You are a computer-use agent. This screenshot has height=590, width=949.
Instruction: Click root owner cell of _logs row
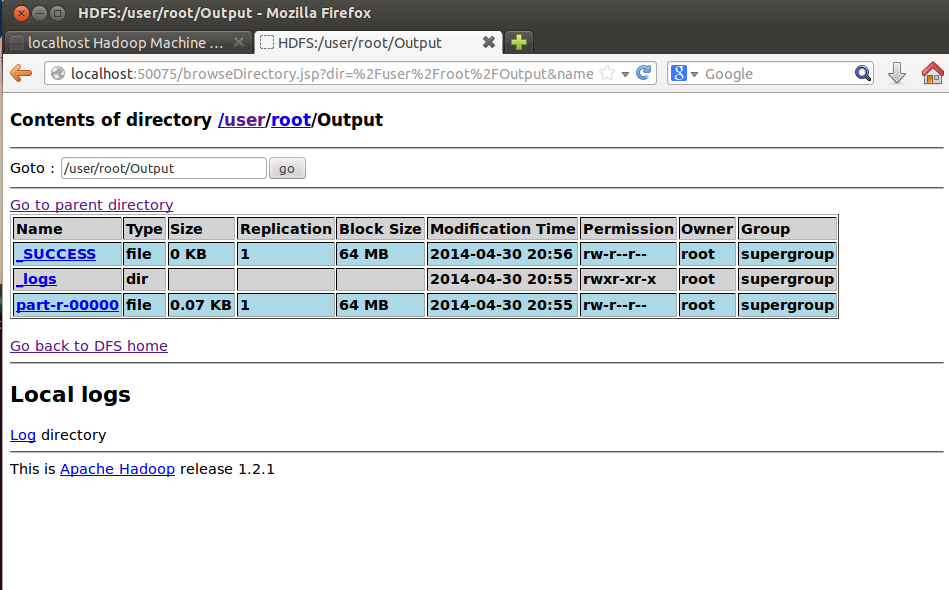click(707, 280)
